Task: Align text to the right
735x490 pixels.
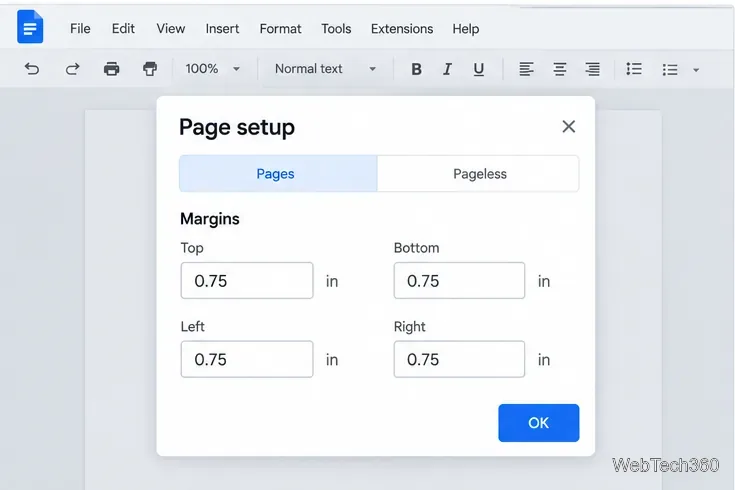Action: coord(592,69)
